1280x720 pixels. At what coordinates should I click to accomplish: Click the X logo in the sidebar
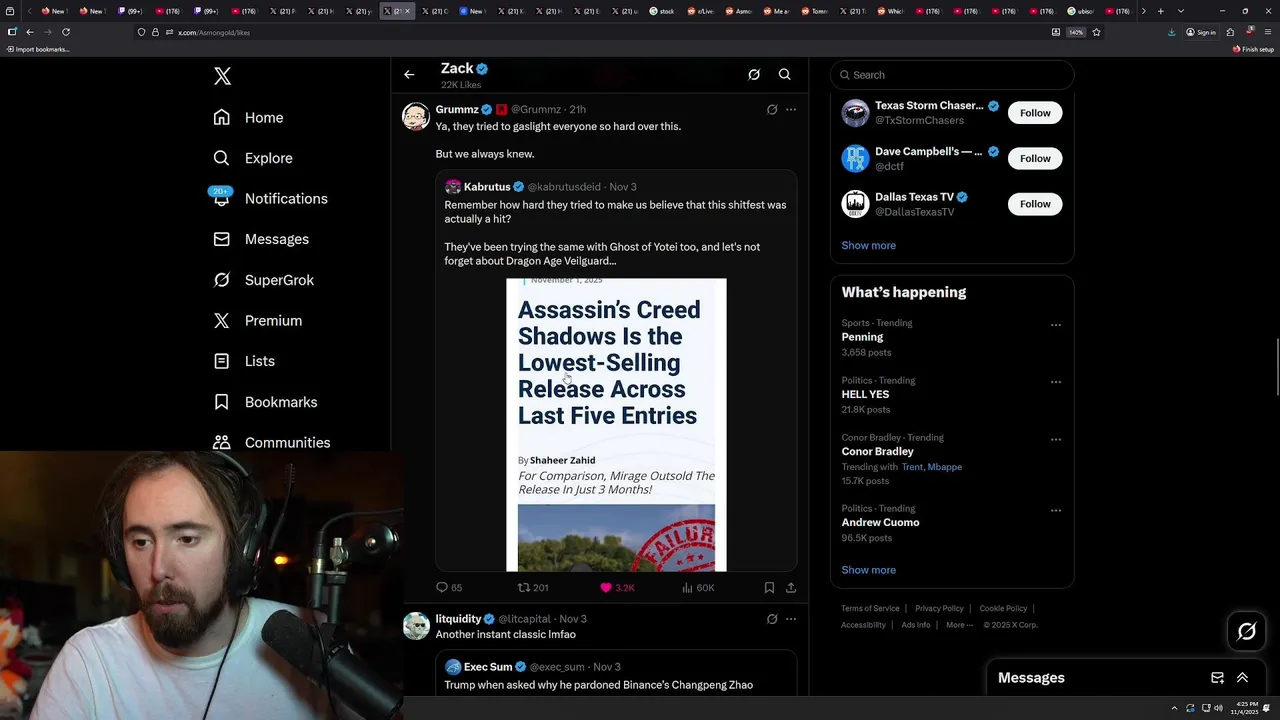[222, 76]
